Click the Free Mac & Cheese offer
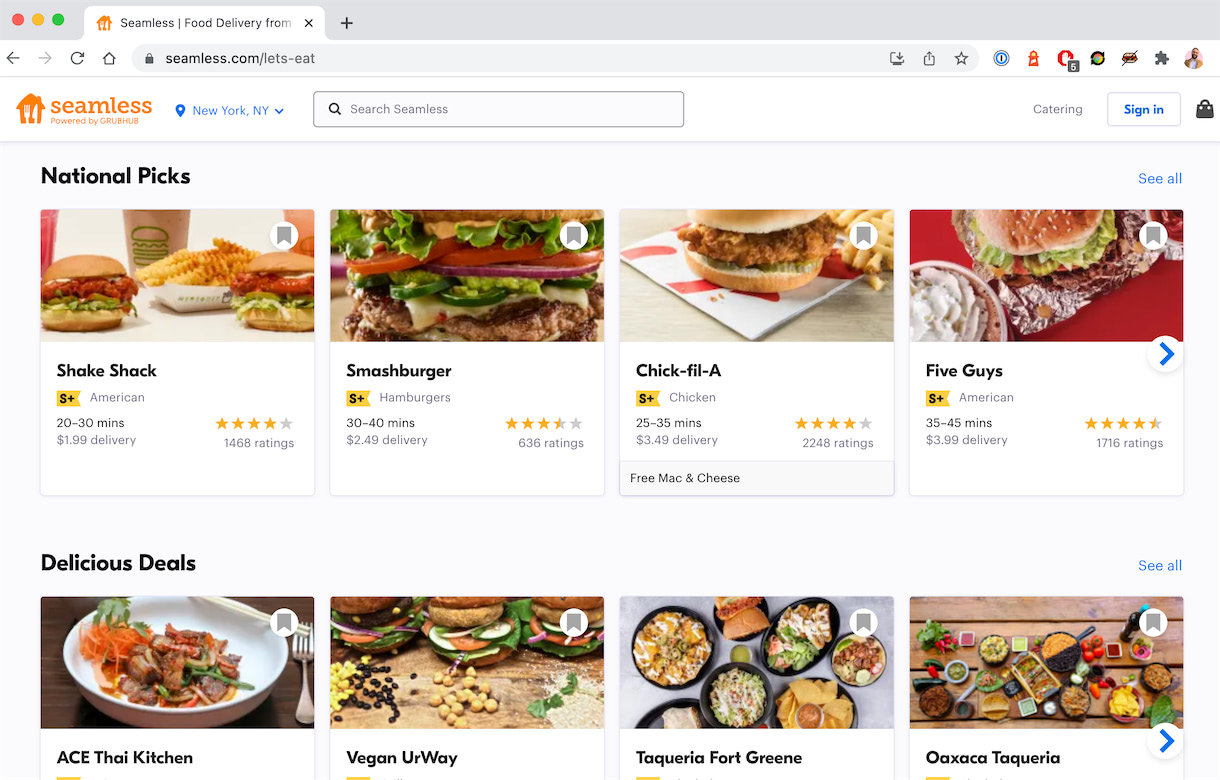This screenshot has height=780, width=1220. tap(757, 478)
